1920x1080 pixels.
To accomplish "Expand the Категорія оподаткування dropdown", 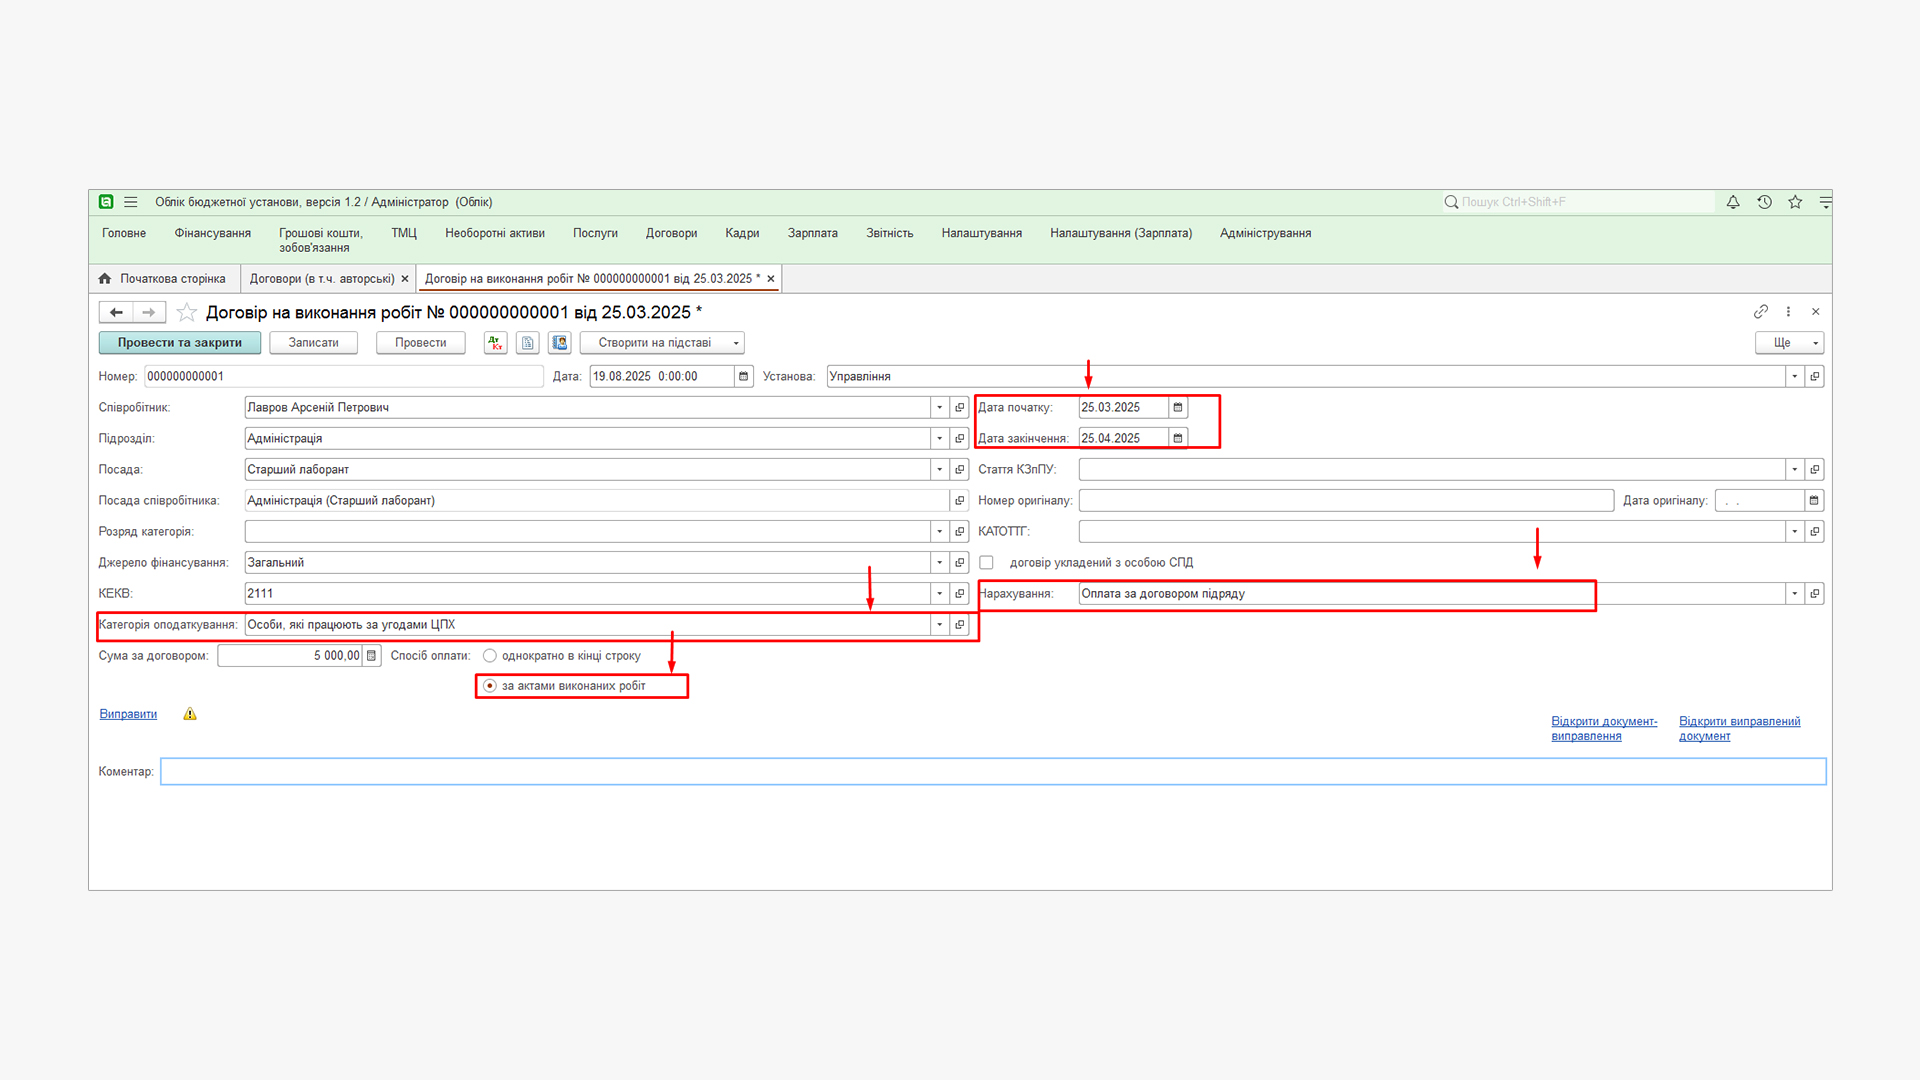I will [939, 625].
